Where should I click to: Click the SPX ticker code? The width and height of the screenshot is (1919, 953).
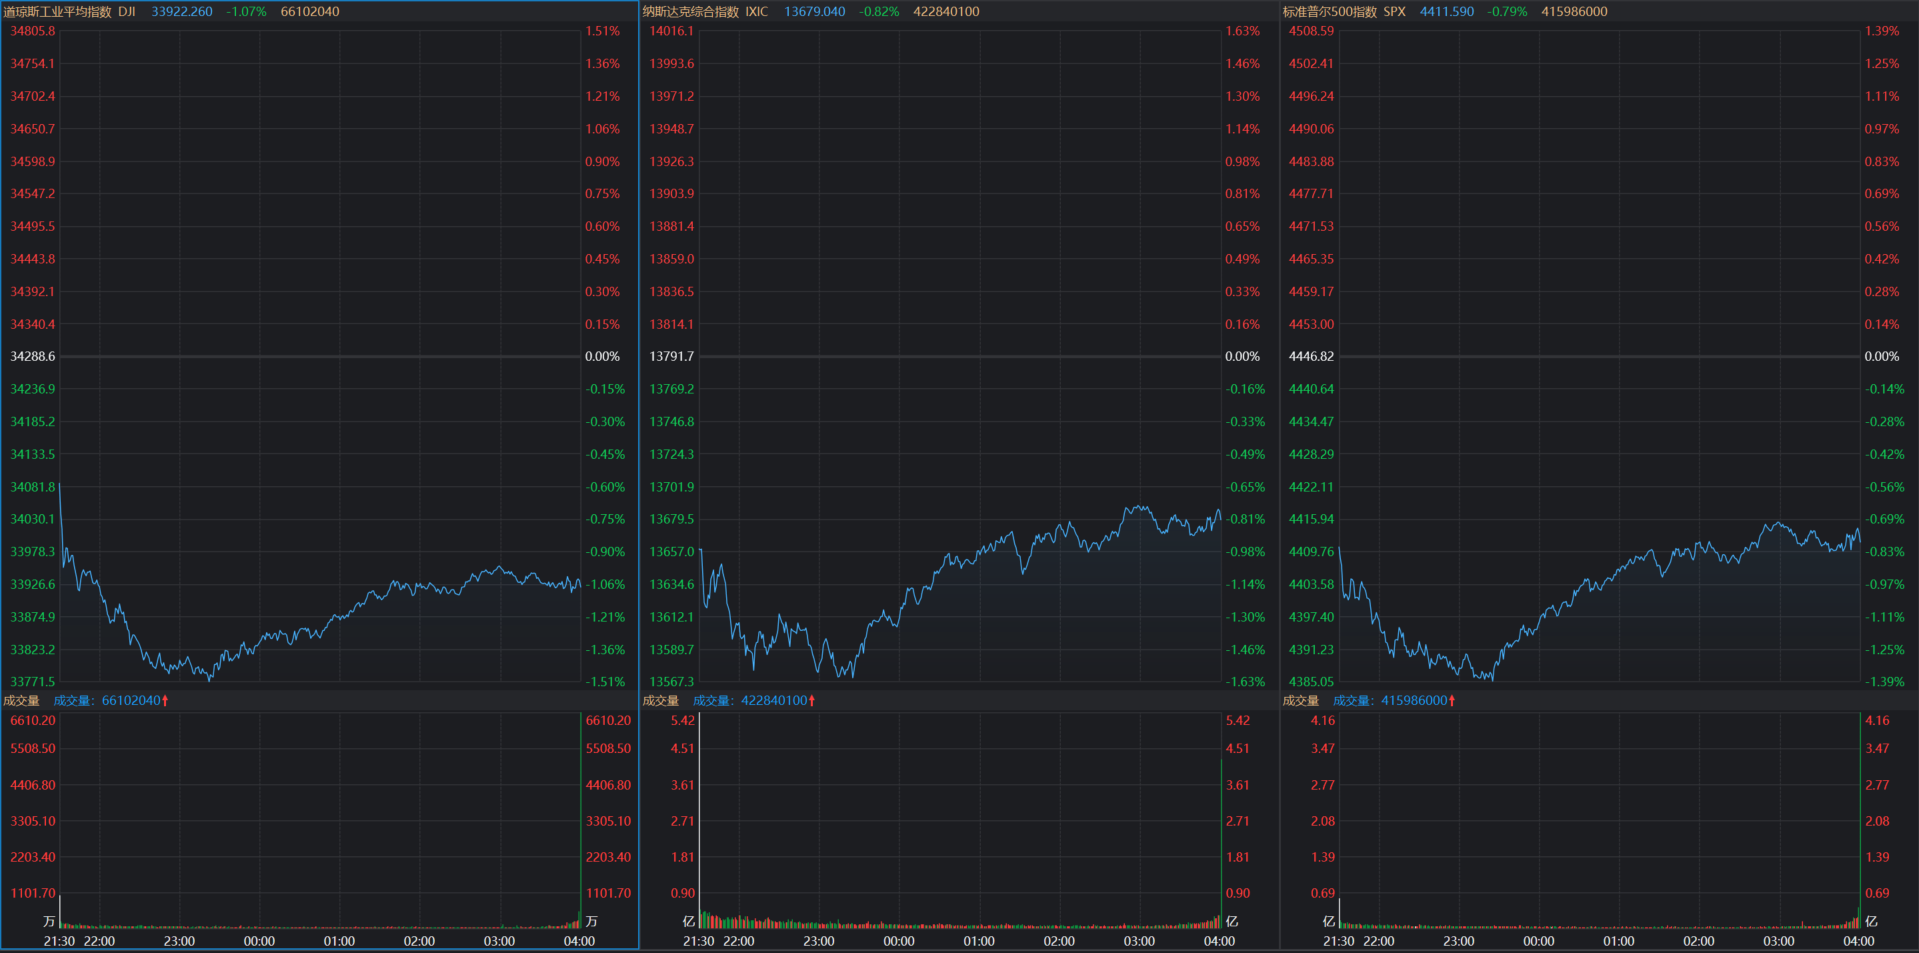1395,12
